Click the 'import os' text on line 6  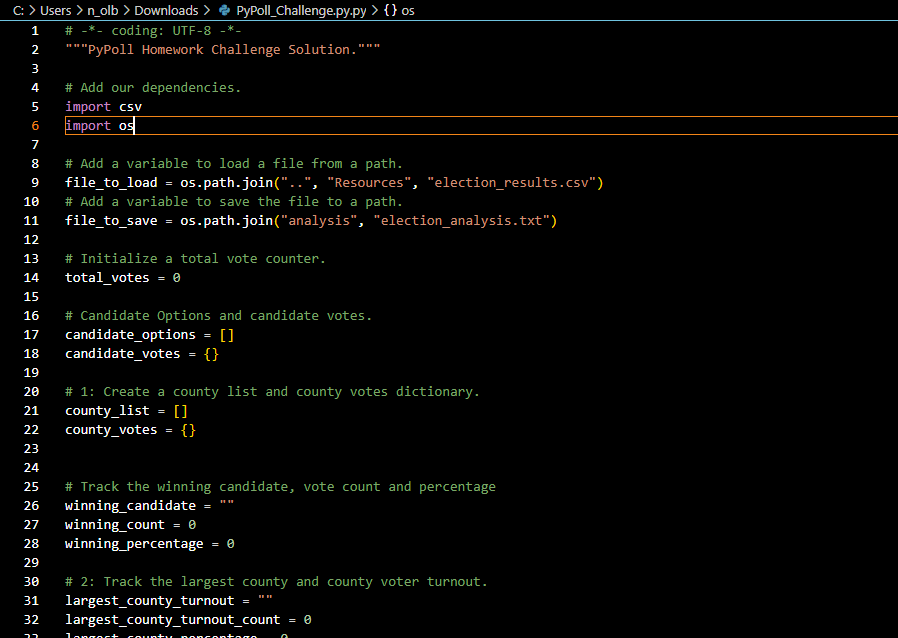pos(100,125)
